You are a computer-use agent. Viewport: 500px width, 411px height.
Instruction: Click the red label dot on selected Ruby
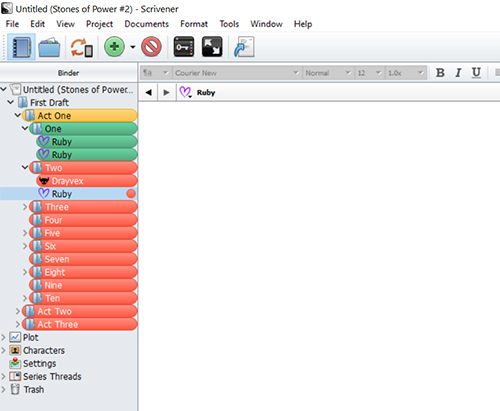coord(131,194)
